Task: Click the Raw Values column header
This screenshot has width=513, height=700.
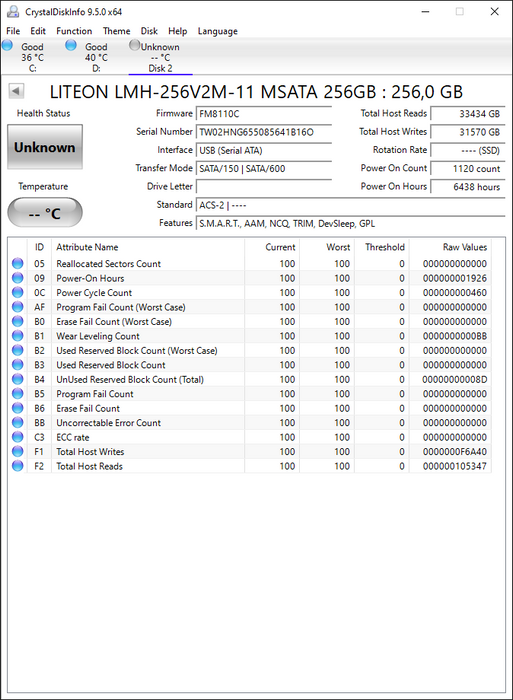Action: pyautogui.click(x=450, y=247)
